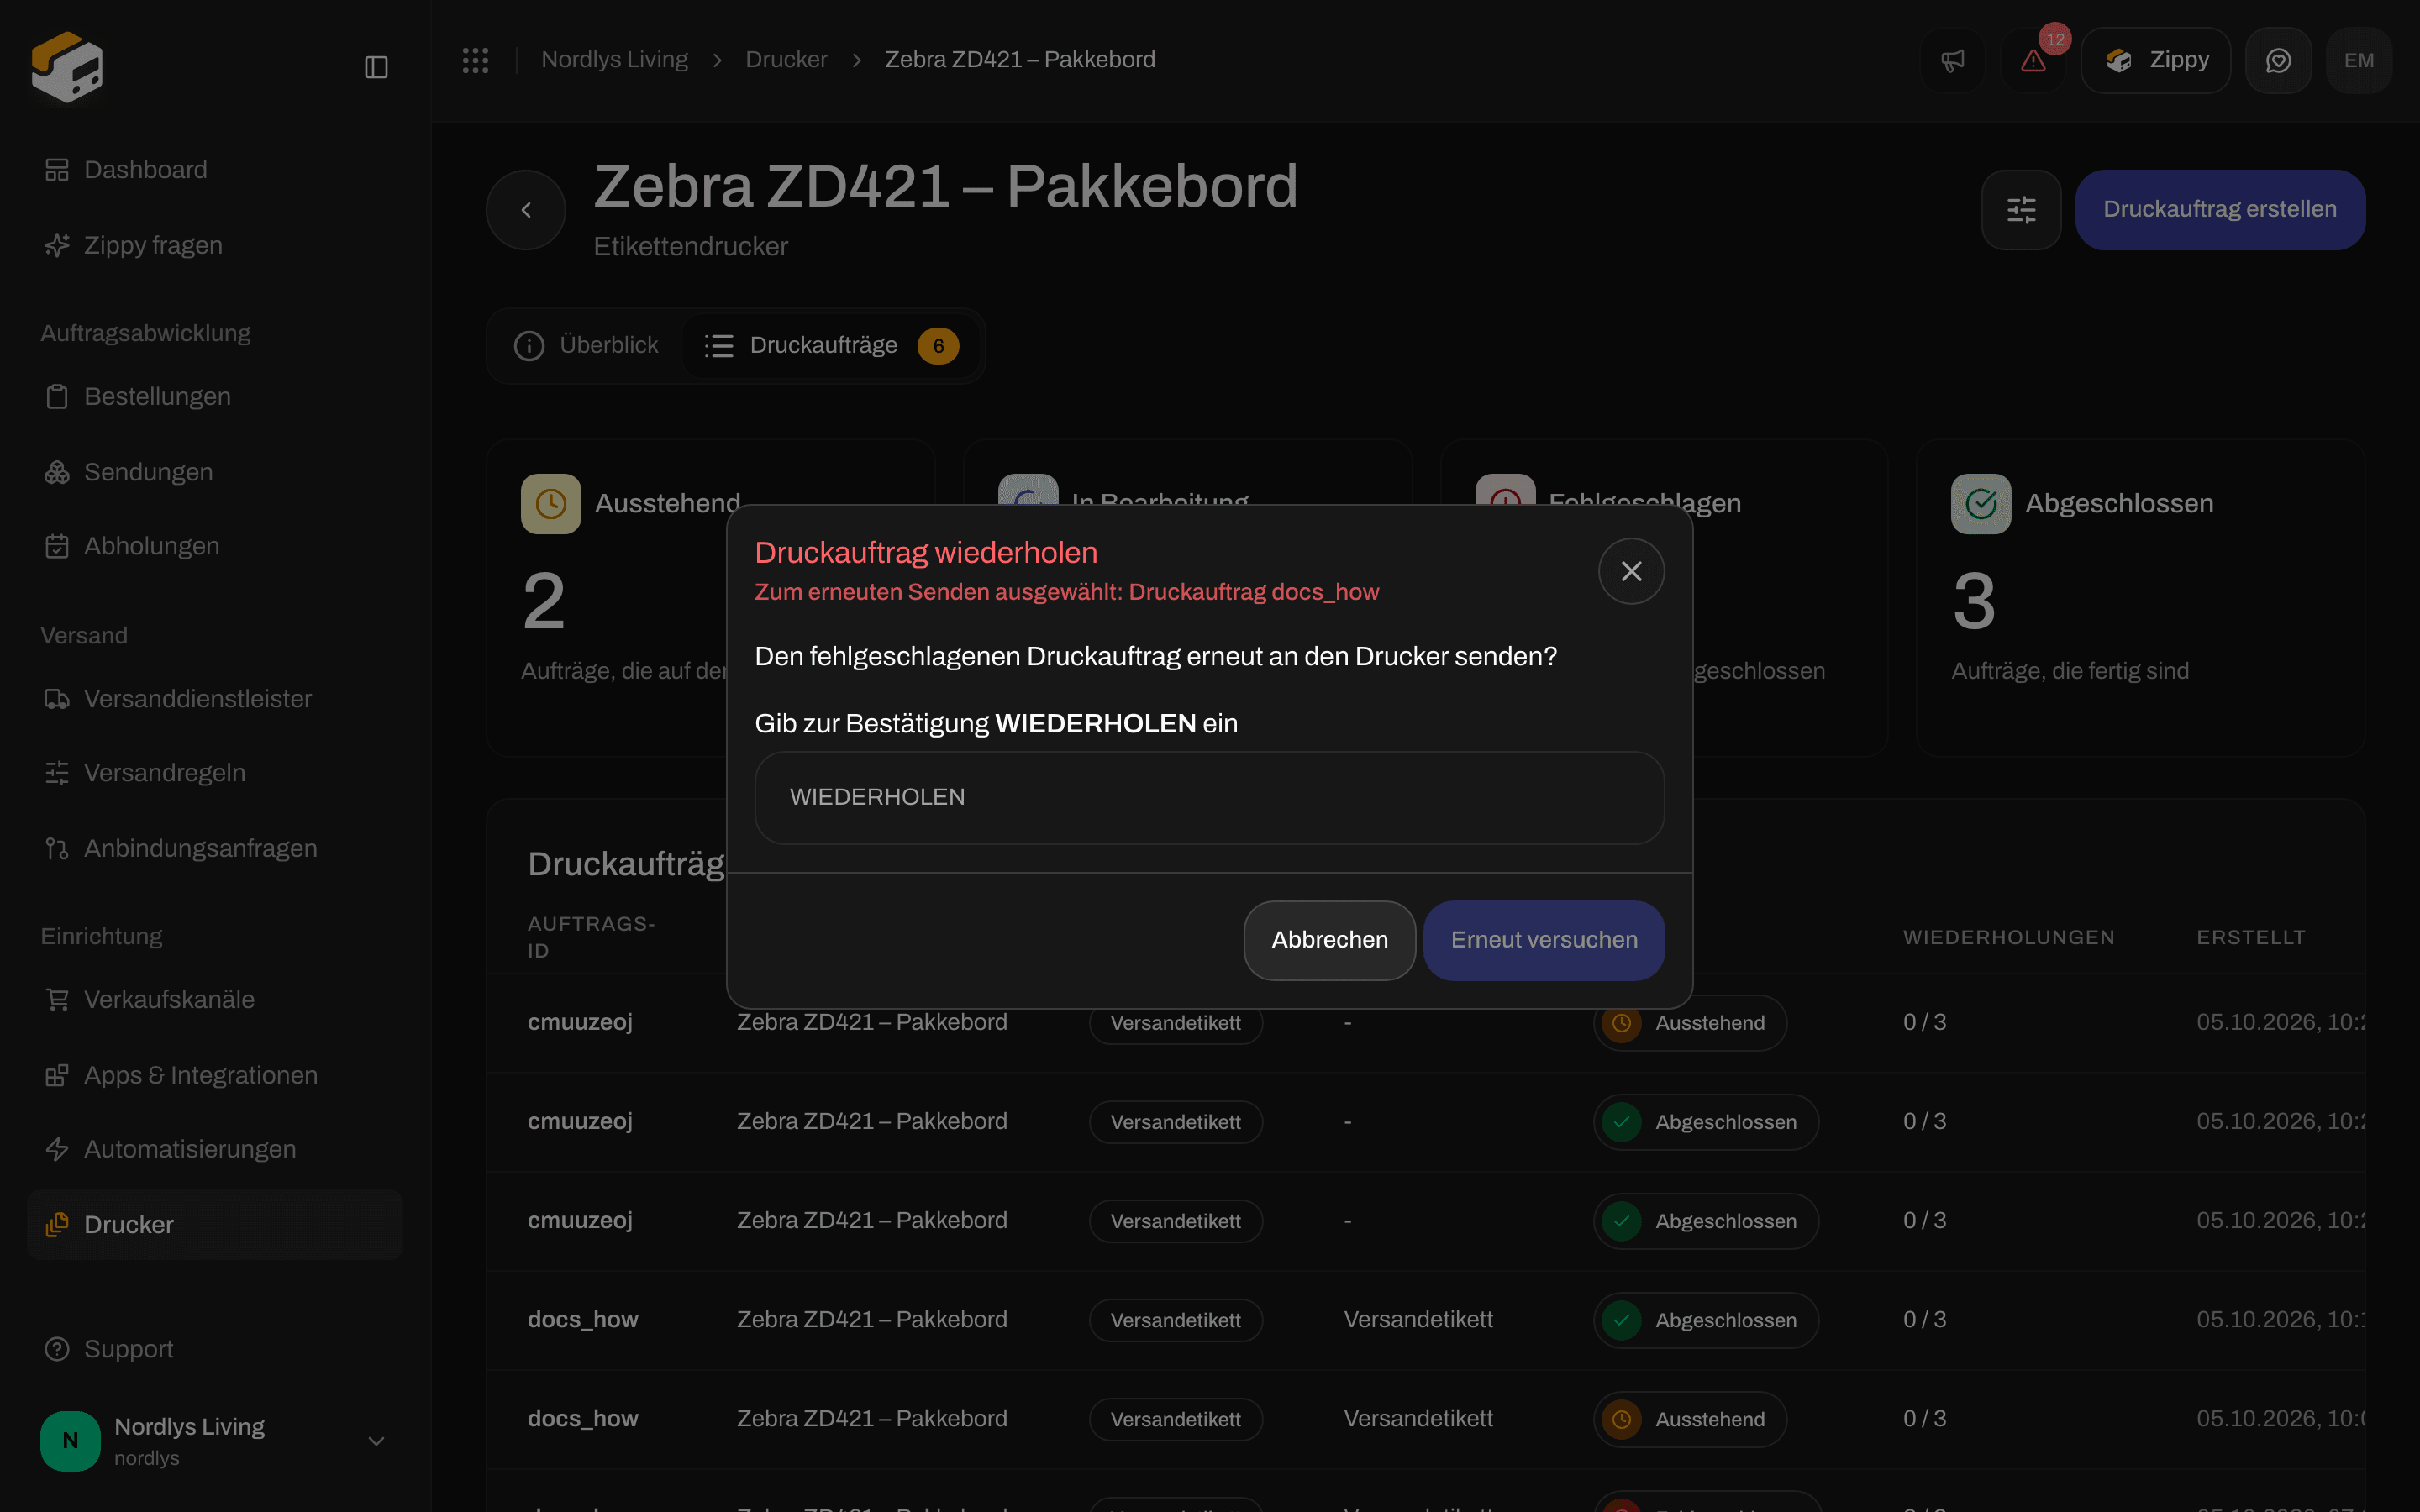Open announcements megaphone icon
Screen dimensions: 2420x1512
[1953, 60]
